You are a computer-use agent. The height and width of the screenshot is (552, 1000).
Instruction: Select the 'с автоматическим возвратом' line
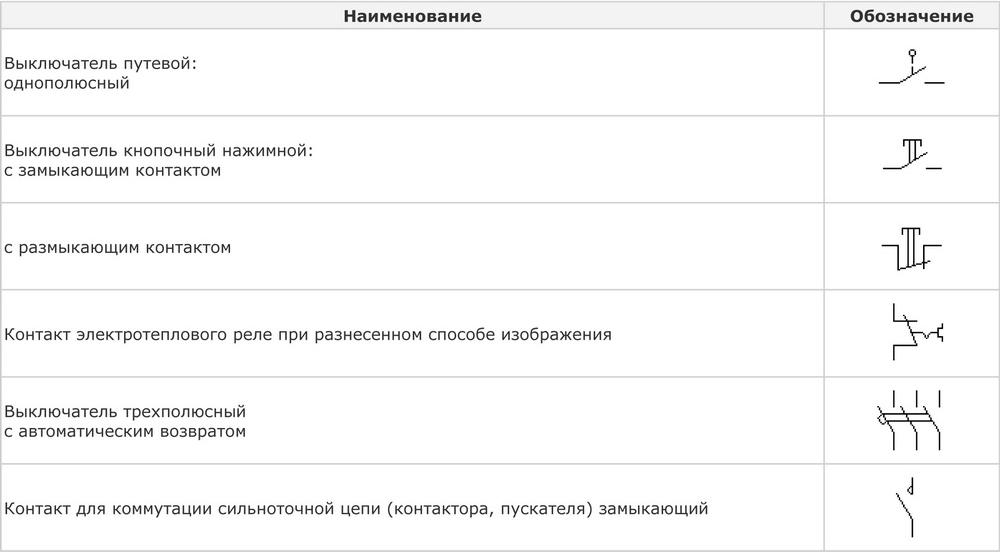tap(125, 432)
